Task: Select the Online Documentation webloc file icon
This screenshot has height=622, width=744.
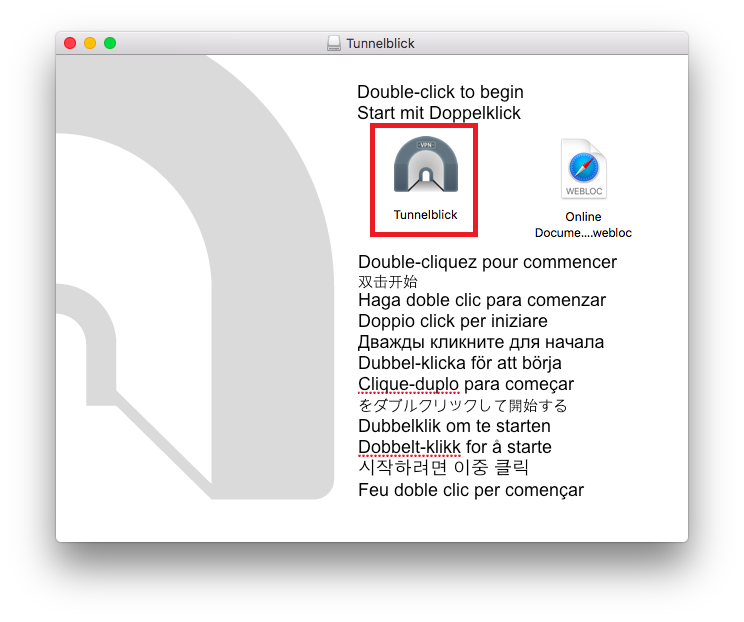Action: tap(584, 169)
